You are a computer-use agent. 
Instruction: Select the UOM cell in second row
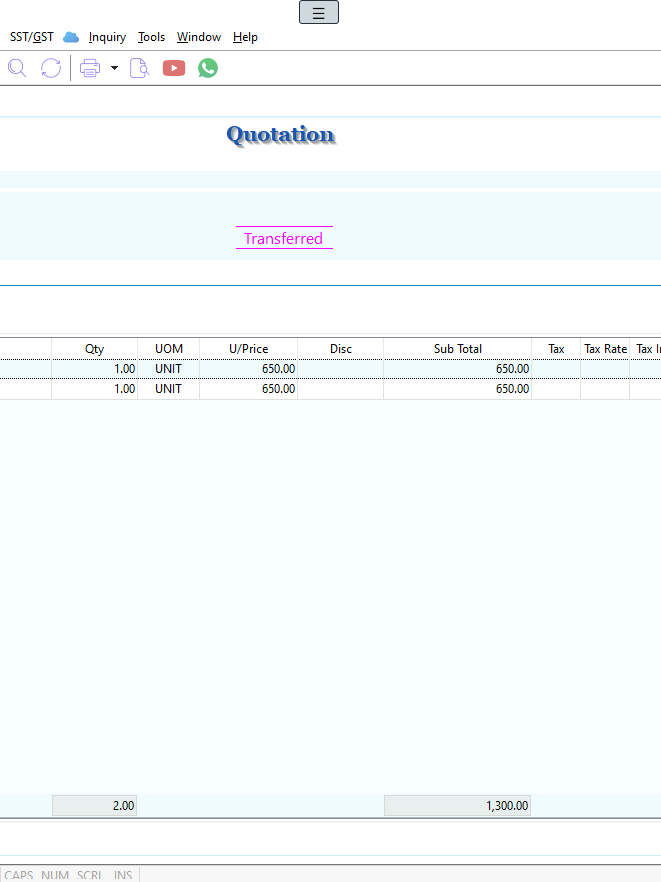click(168, 389)
